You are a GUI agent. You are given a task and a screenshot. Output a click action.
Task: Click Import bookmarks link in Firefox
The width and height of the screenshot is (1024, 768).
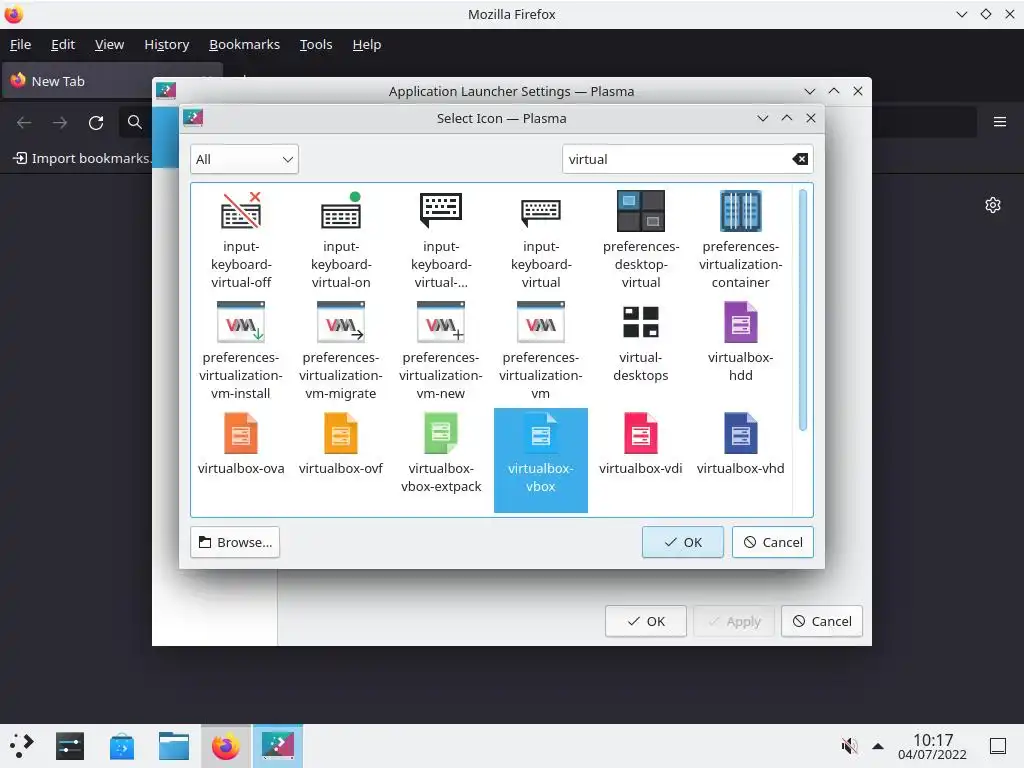click(x=82, y=158)
